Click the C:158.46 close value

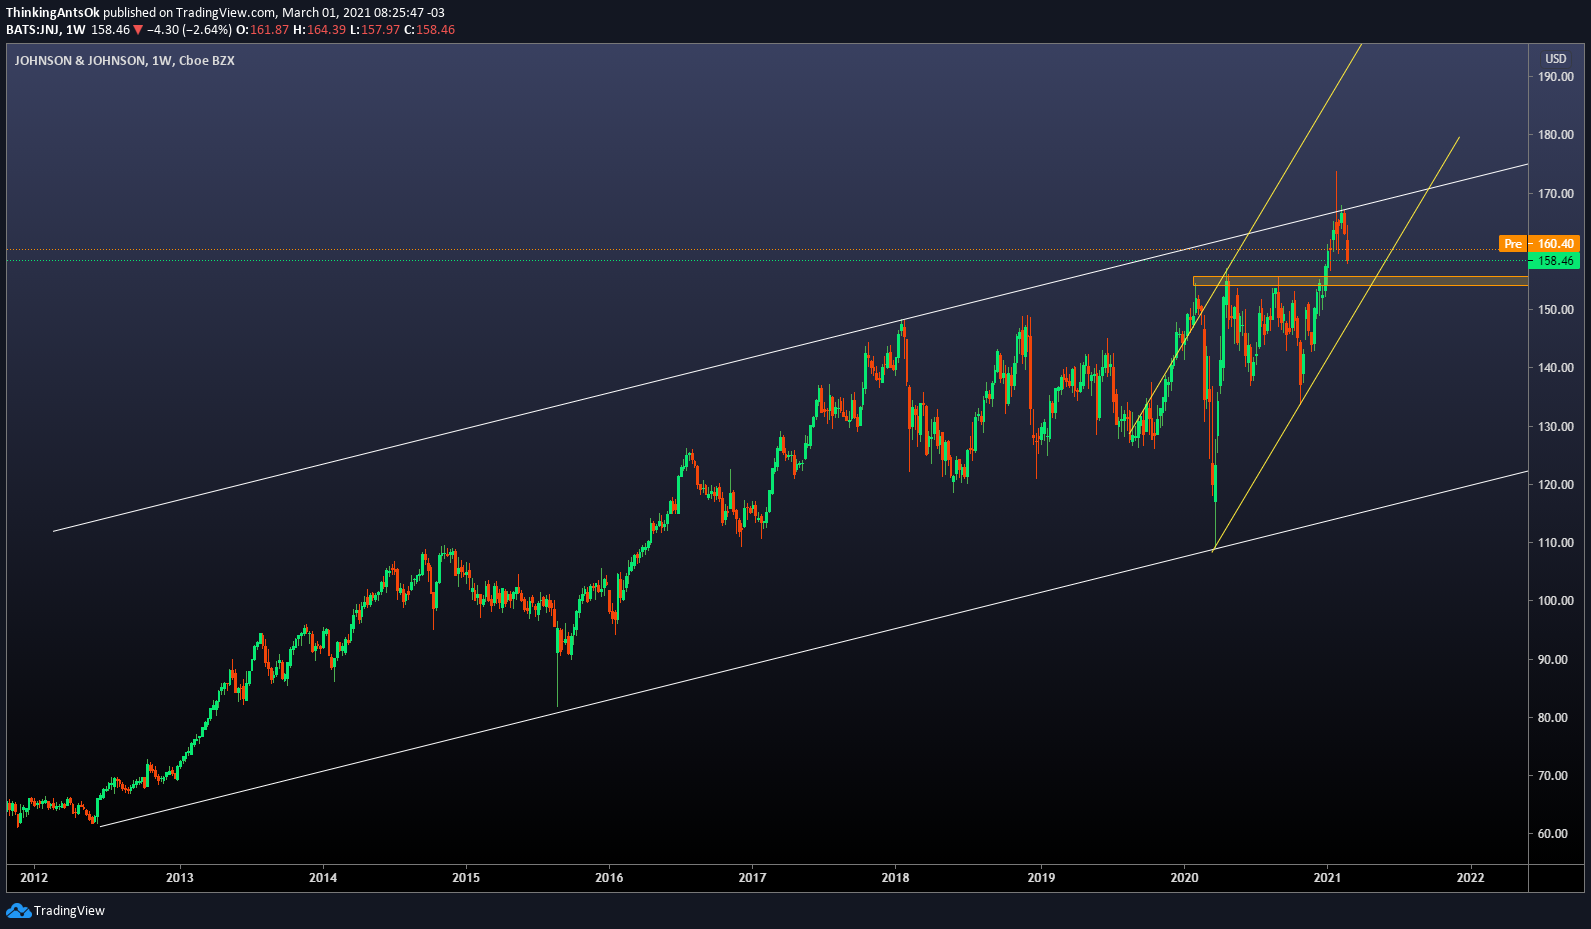pyautogui.click(x=430, y=30)
